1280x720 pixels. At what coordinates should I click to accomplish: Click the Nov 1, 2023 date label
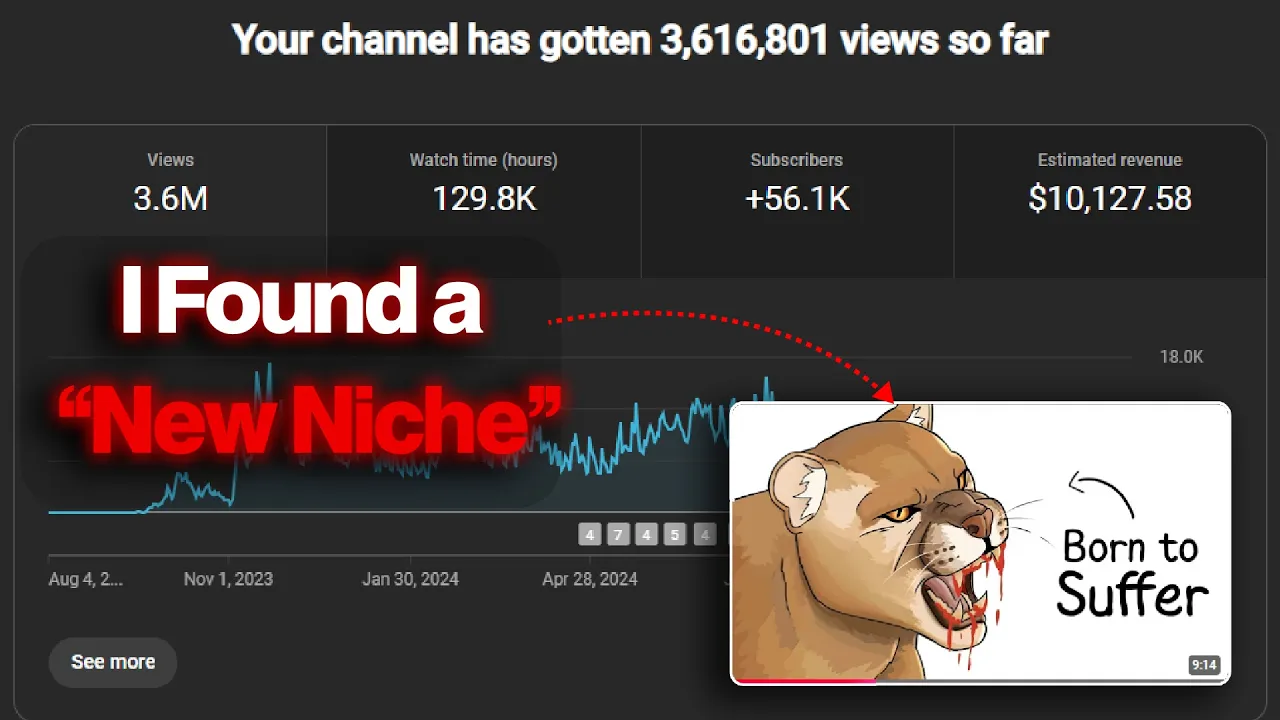click(228, 579)
